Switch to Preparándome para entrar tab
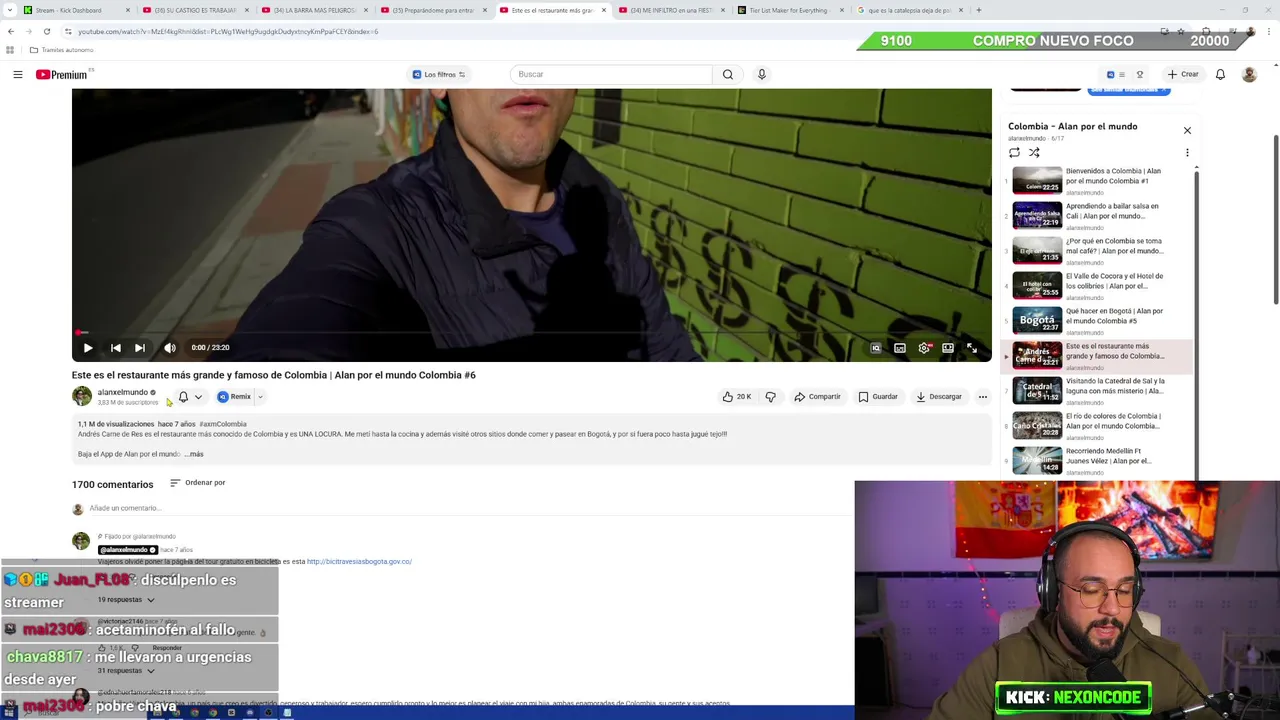 (433, 10)
